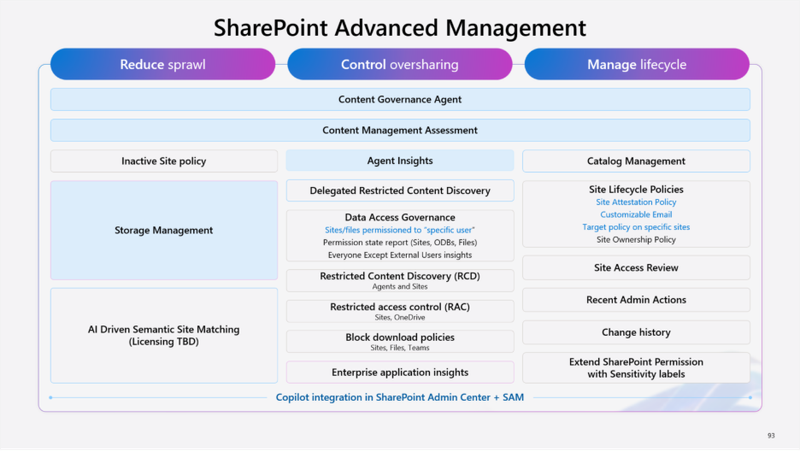800x451 pixels.
Task: Click the Site Attestation Policy link
Action: pos(636,202)
